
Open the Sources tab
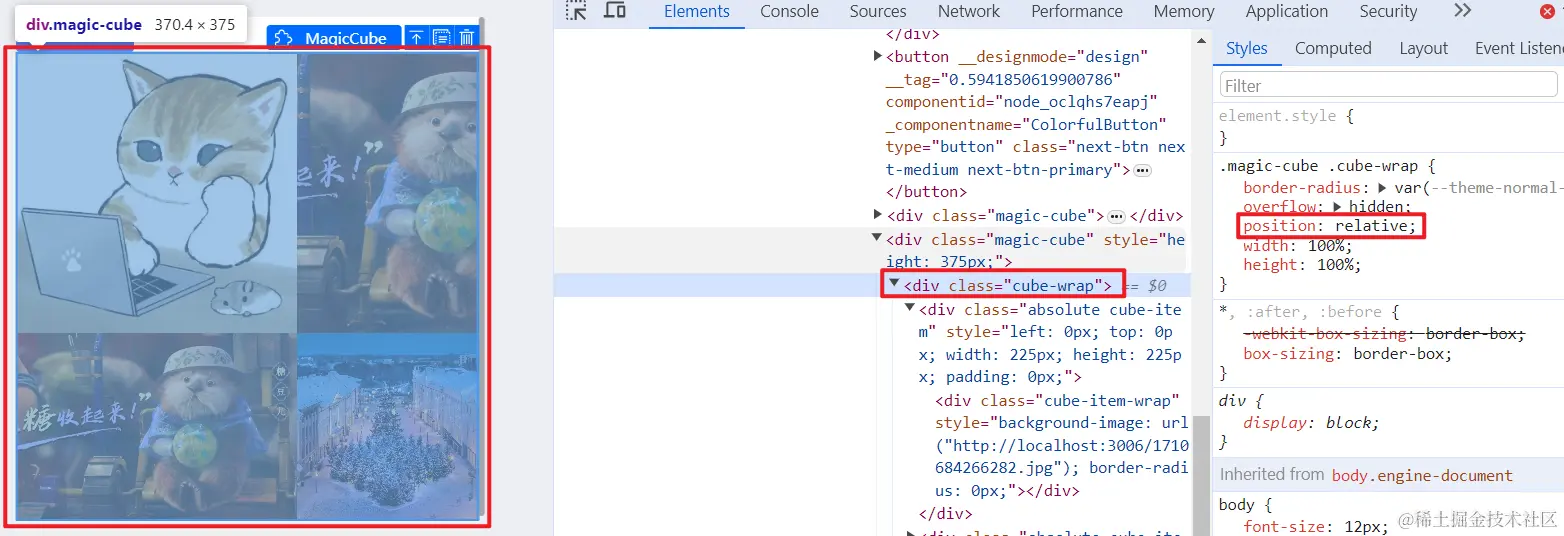878,12
